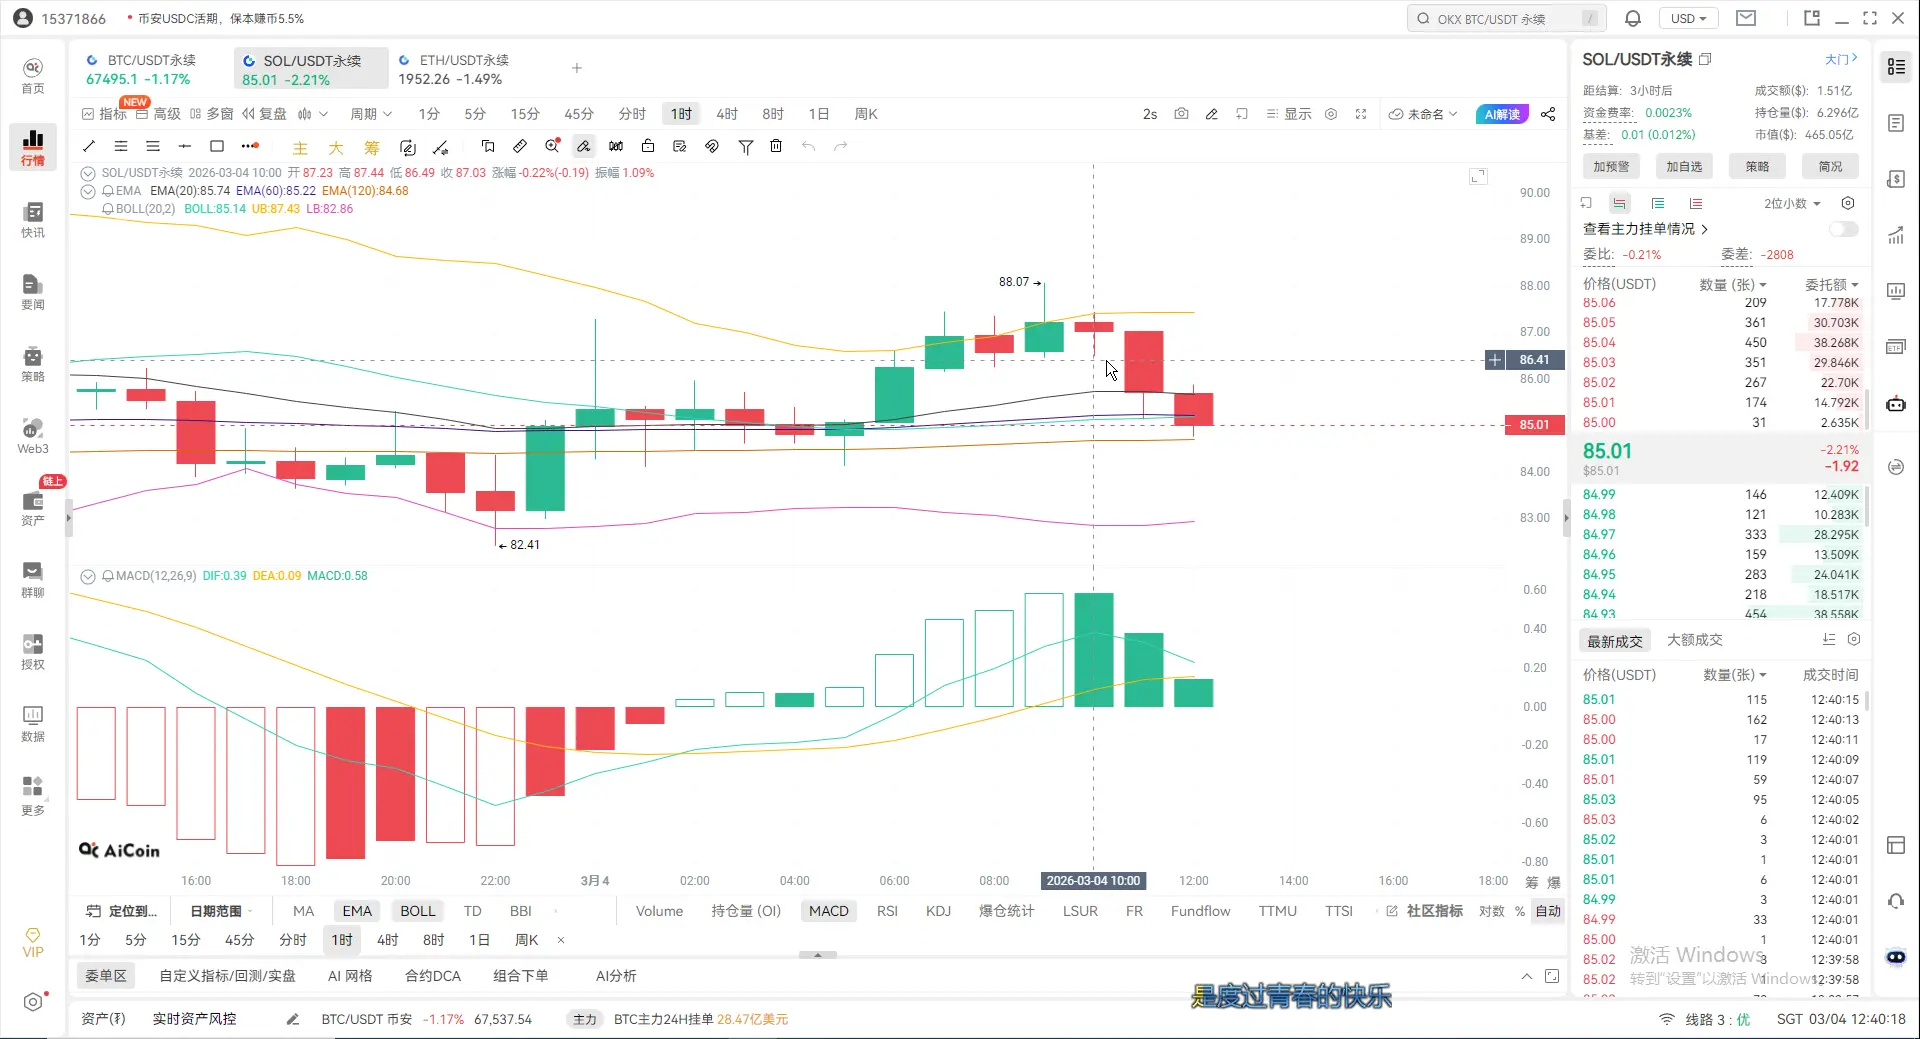
Task: Click the OKX BTC/USDT search field
Action: pos(1506,18)
